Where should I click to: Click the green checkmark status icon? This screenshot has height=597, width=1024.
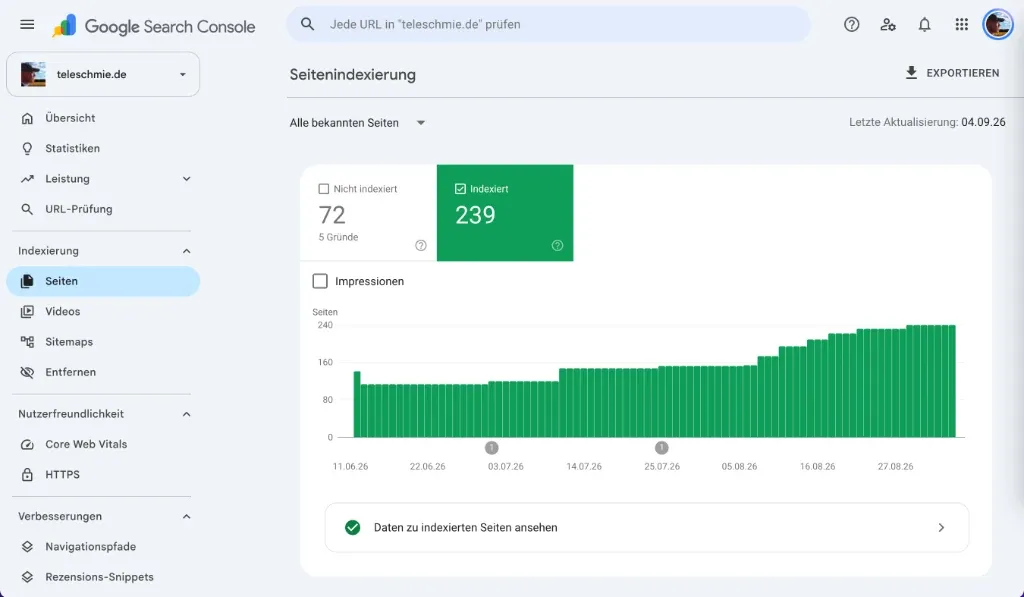pyautogui.click(x=353, y=528)
